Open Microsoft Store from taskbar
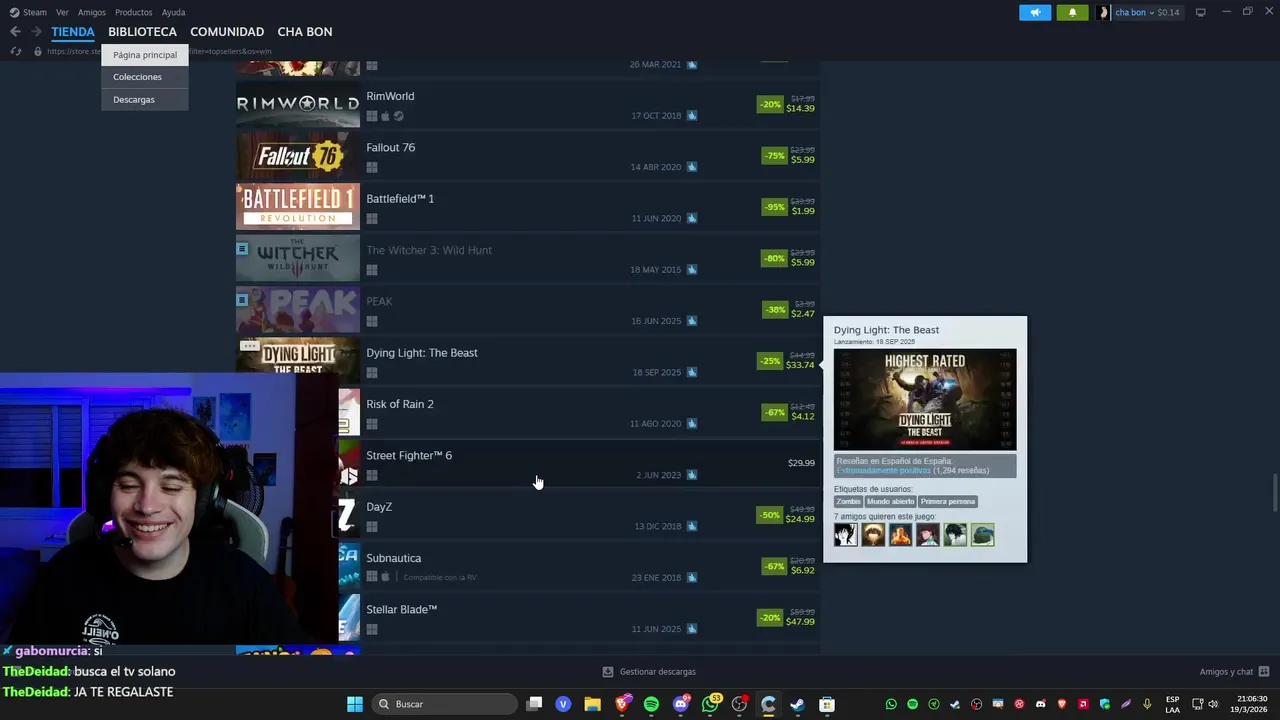Viewport: 1280px width, 720px height. click(827, 704)
